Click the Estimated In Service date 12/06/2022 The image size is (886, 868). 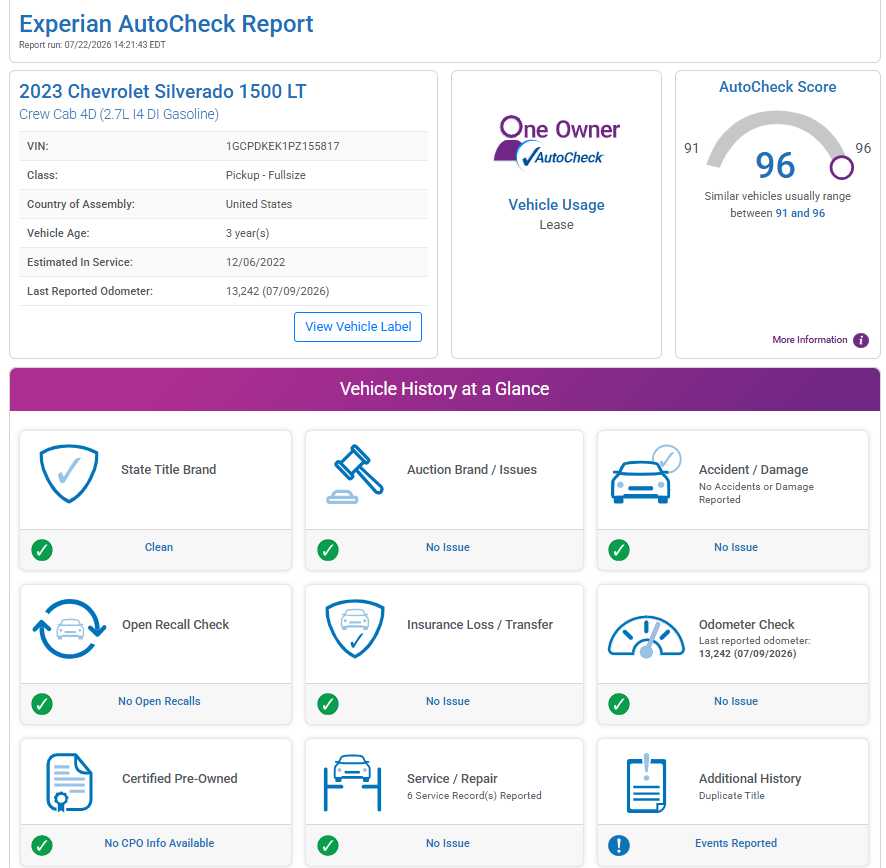(x=255, y=262)
